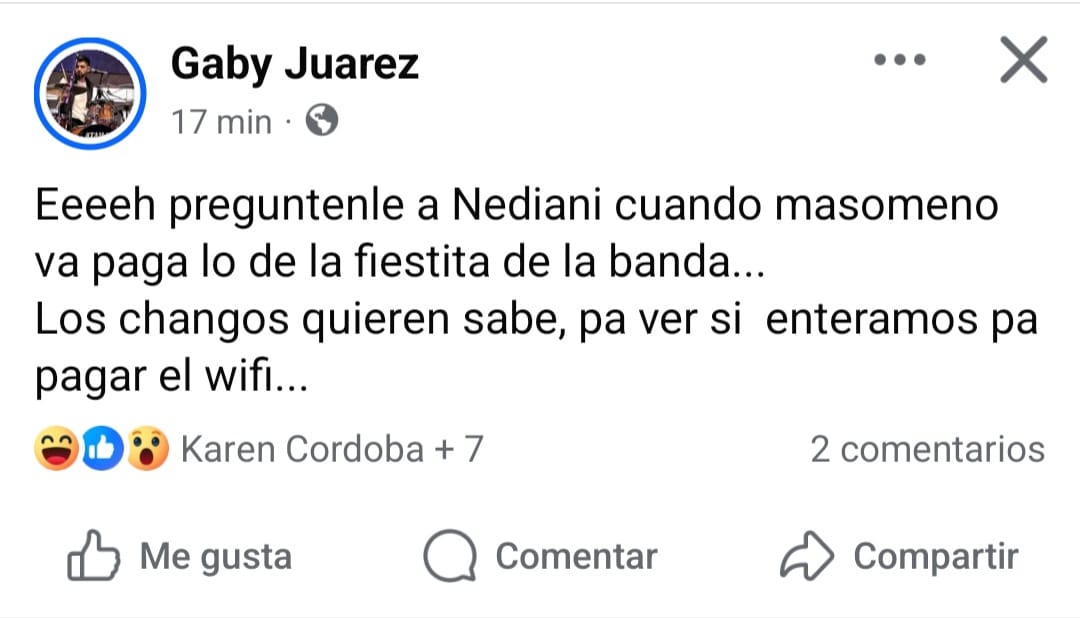The image size is (1080, 618).
Task: View reactions from Karen Cordoba + 7
Action: click(332, 450)
